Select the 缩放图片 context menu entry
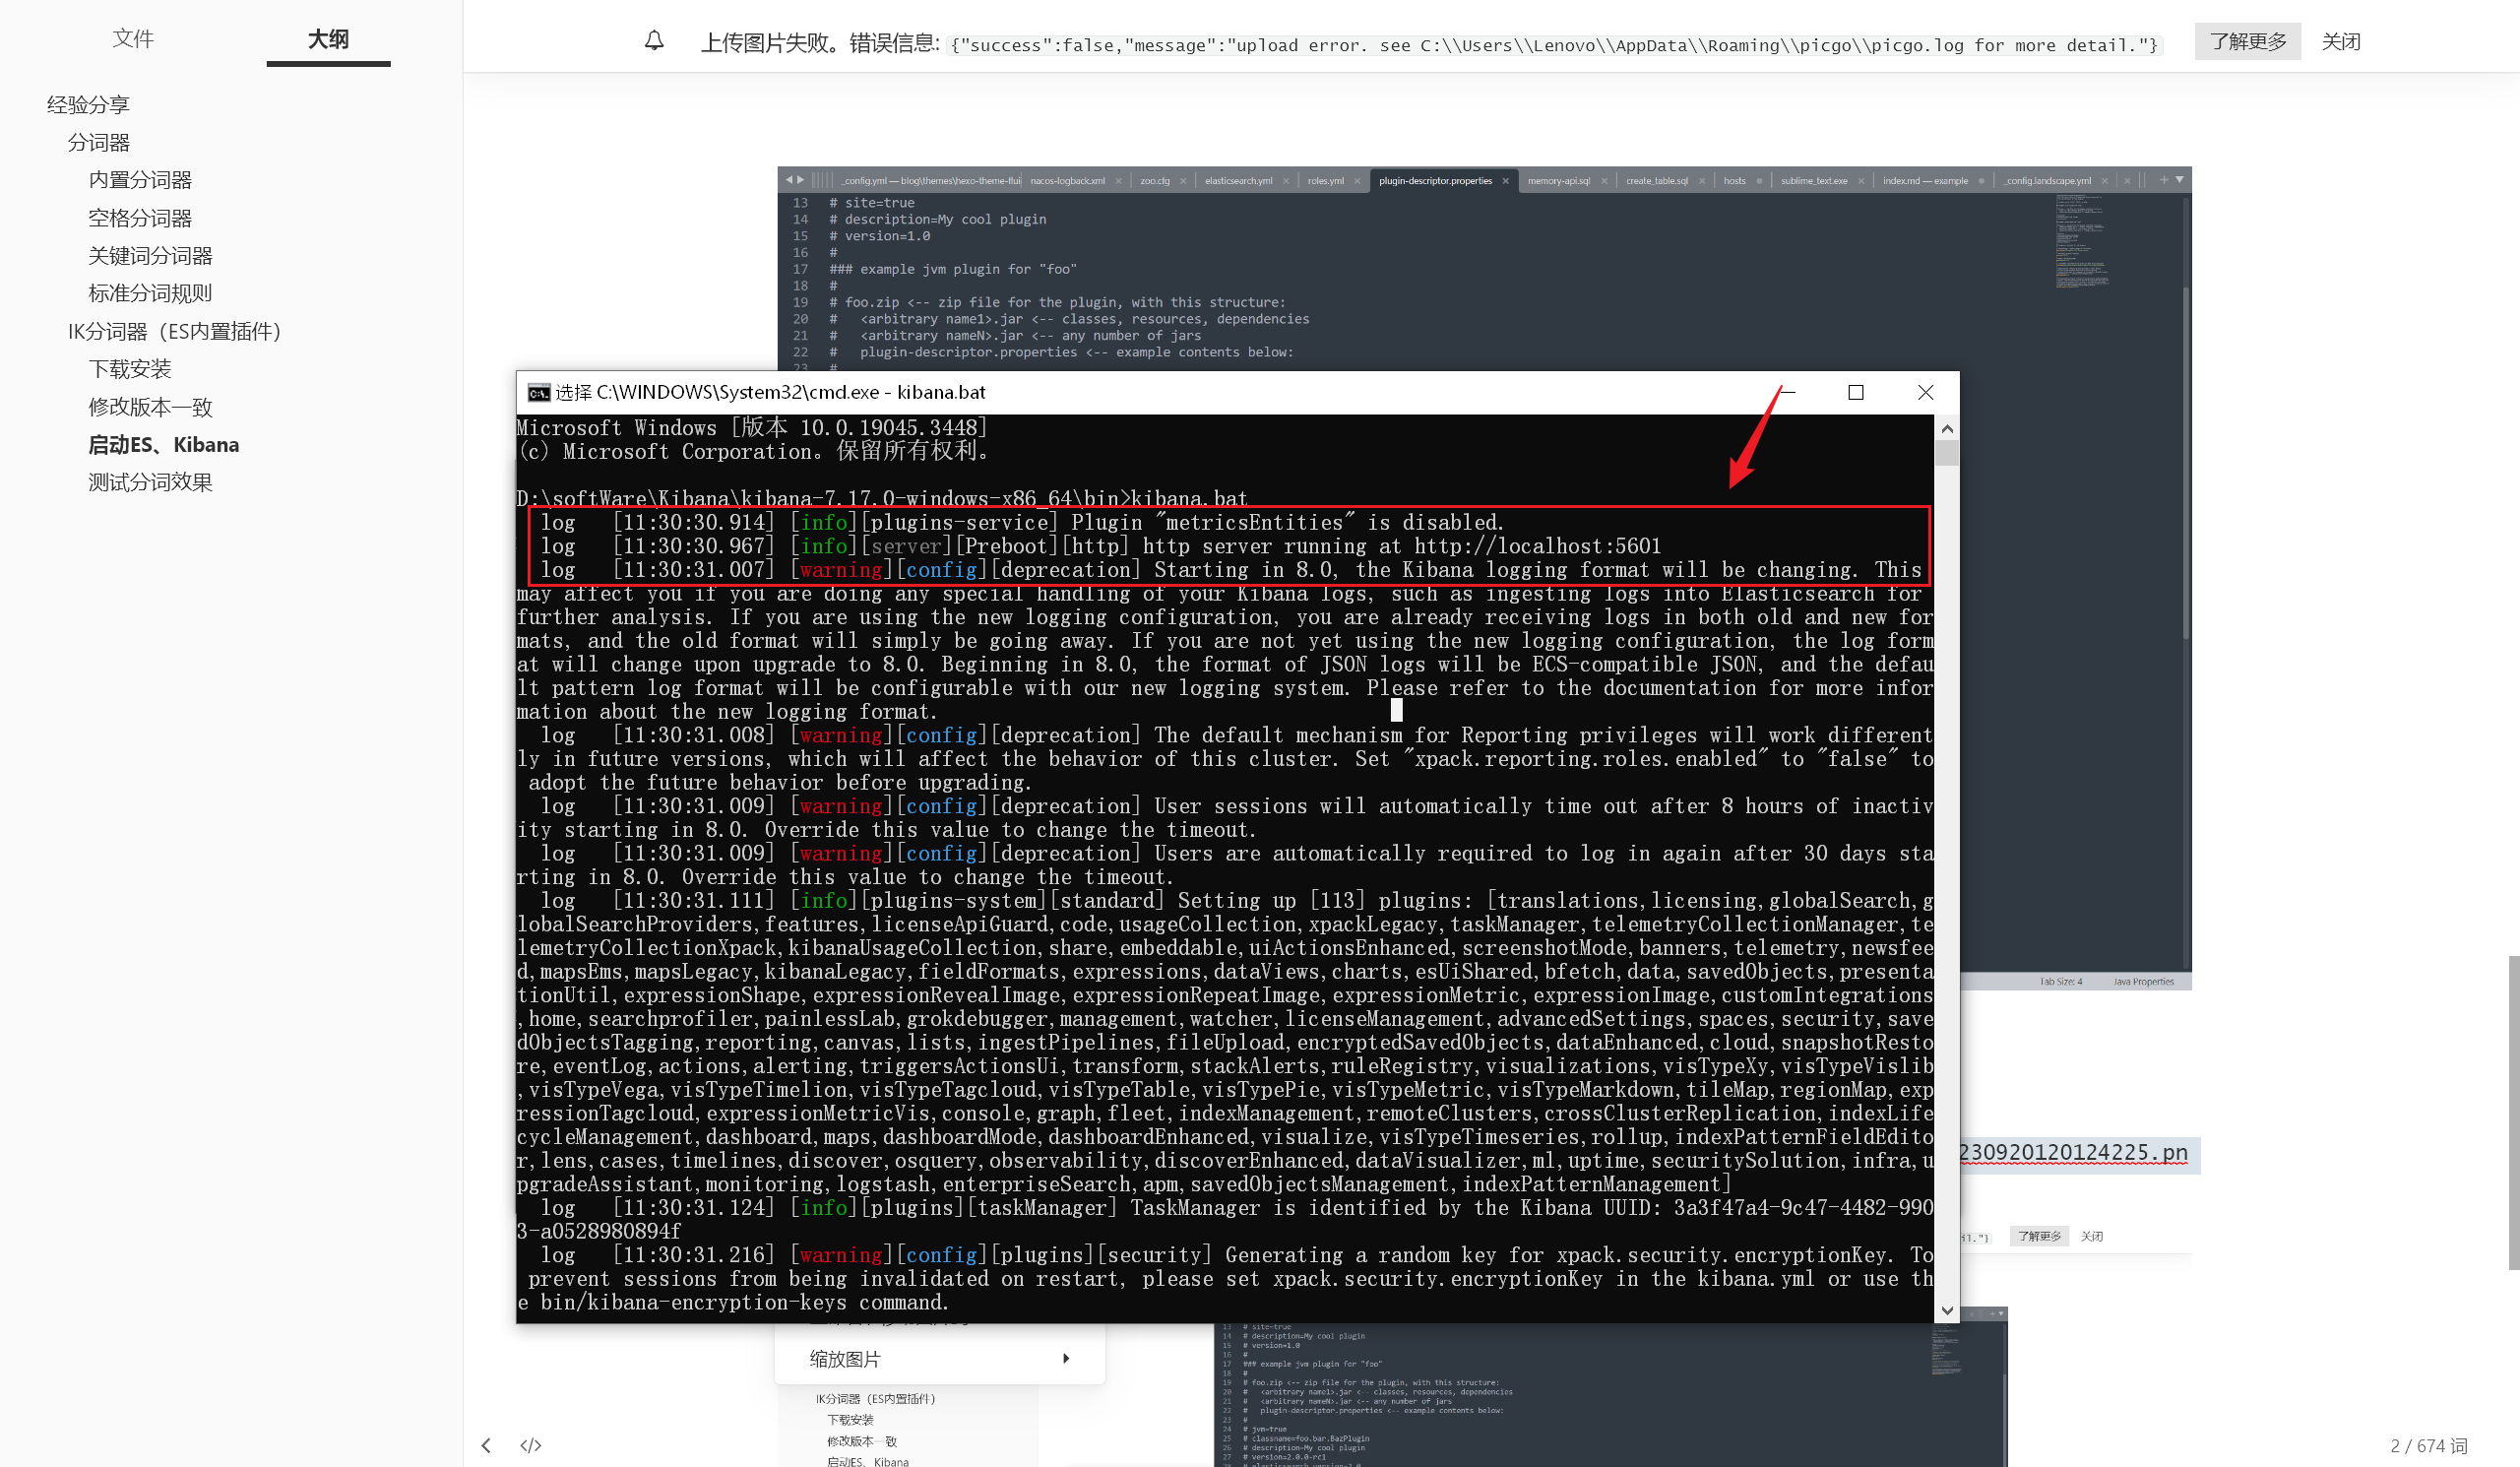The width and height of the screenshot is (2520, 1467). pyautogui.click(x=940, y=1358)
